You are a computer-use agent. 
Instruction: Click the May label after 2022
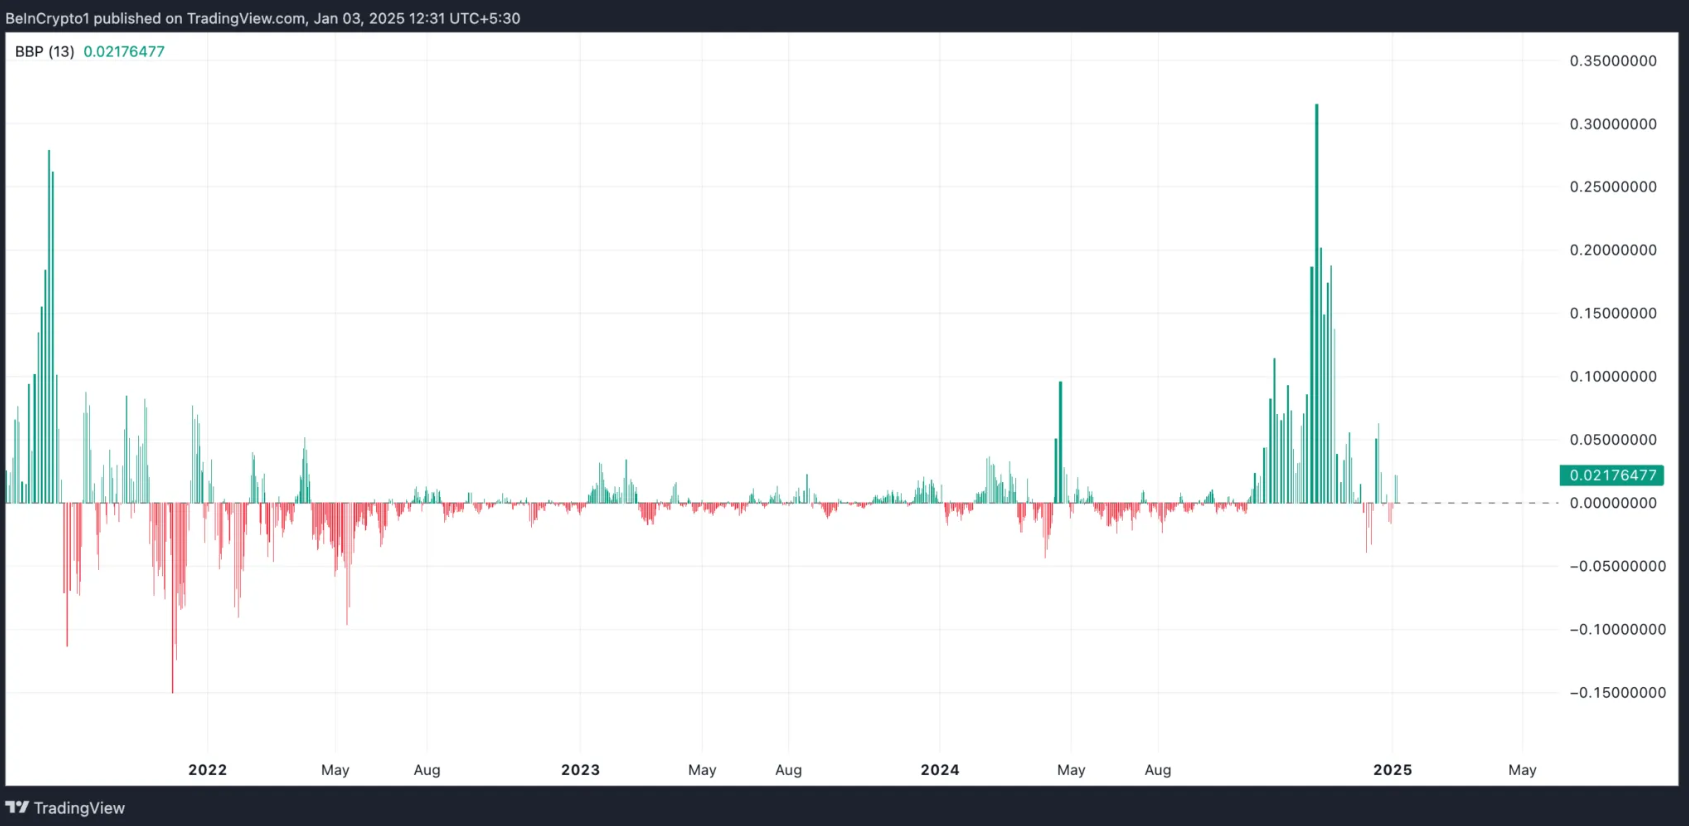click(335, 770)
